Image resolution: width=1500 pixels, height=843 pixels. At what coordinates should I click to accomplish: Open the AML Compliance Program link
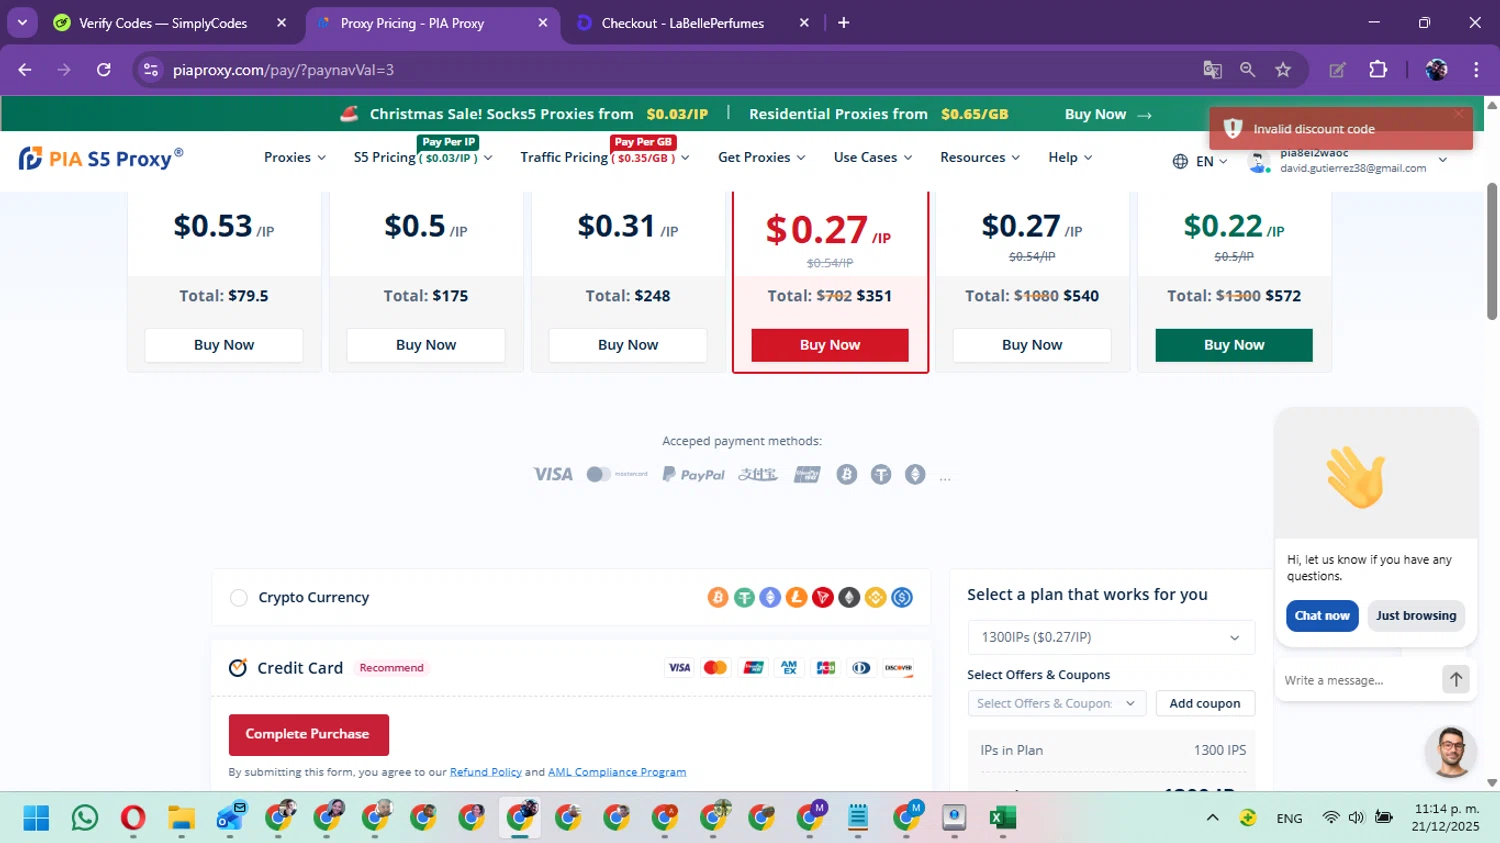click(x=617, y=772)
